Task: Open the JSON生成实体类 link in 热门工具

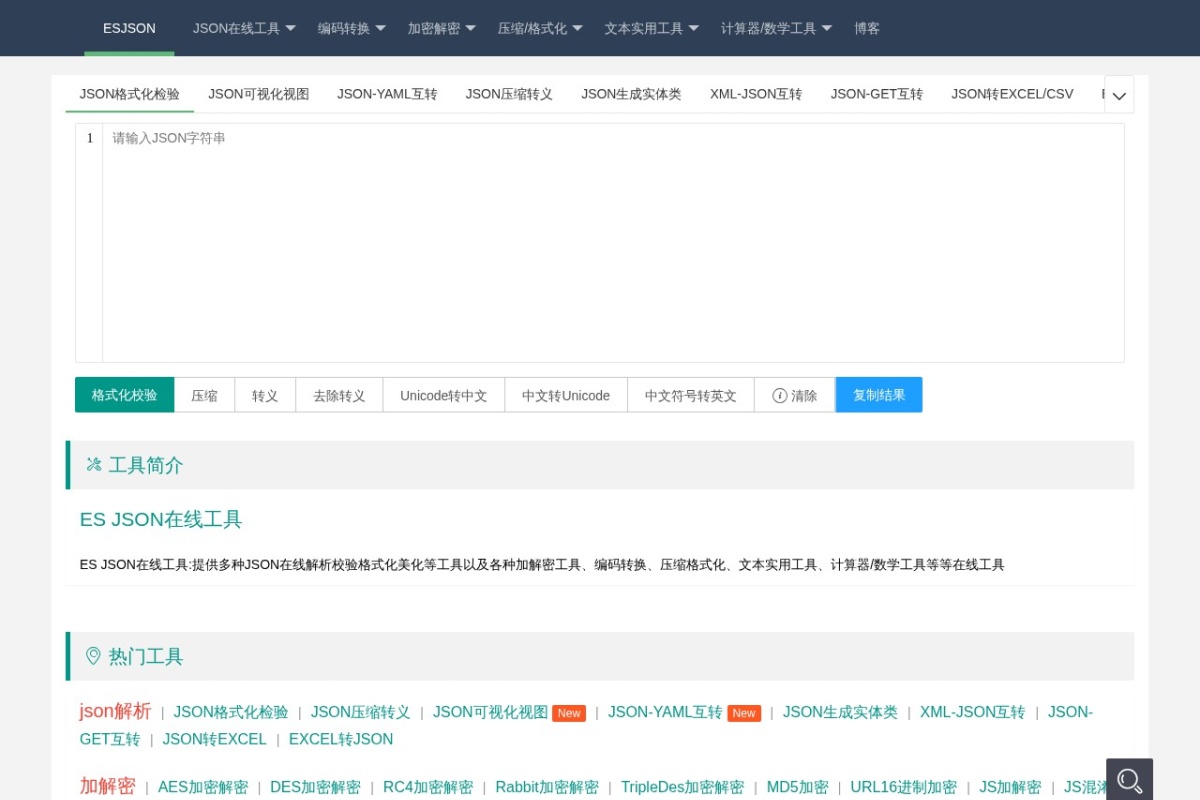Action: point(840,712)
